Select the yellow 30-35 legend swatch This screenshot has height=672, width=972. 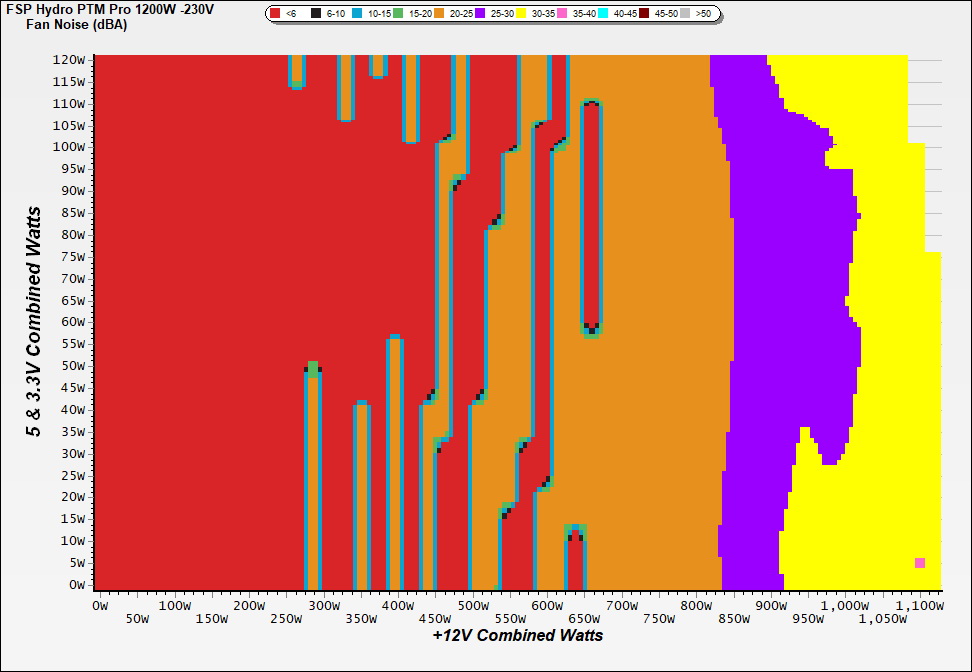[522, 14]
